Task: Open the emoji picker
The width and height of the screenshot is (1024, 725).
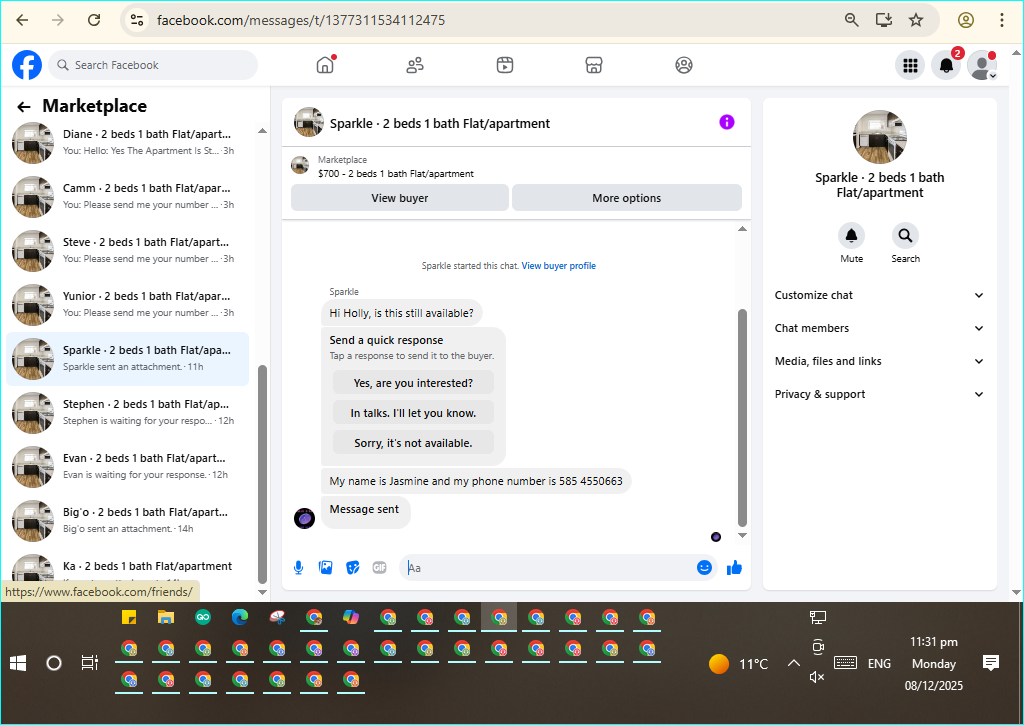Action: 704,568
